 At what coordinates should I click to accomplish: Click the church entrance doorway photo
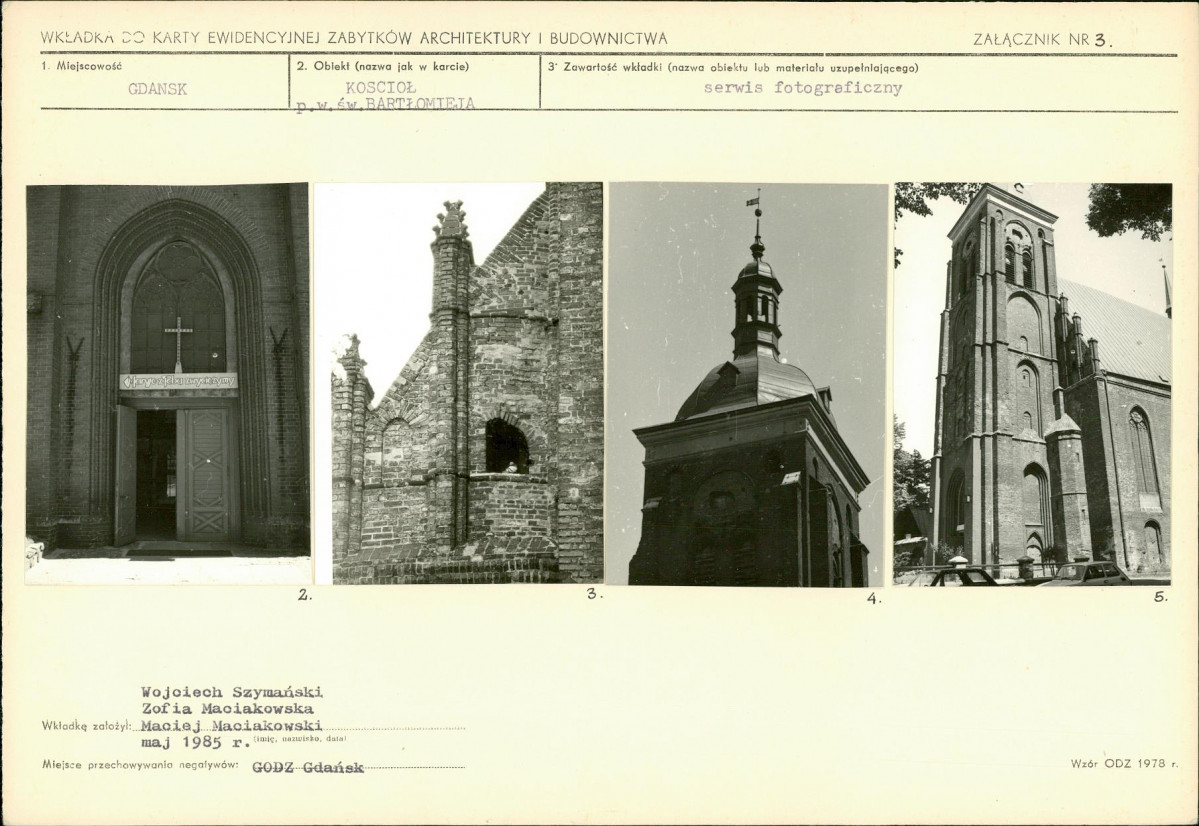pyautogui.click(x=168, y=383)
